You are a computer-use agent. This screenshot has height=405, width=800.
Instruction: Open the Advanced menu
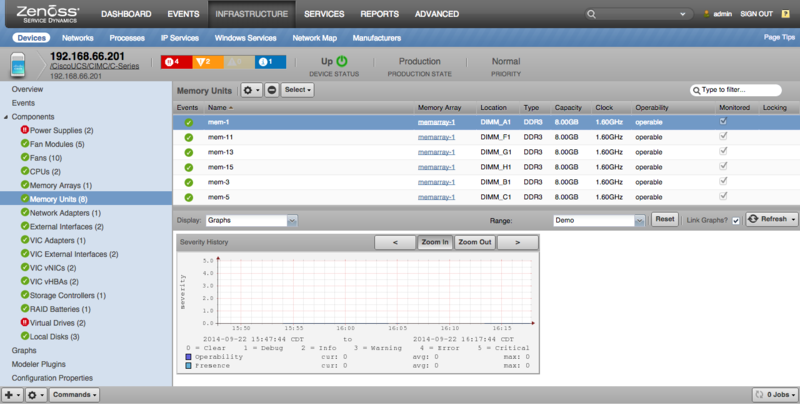pos(437,14)
